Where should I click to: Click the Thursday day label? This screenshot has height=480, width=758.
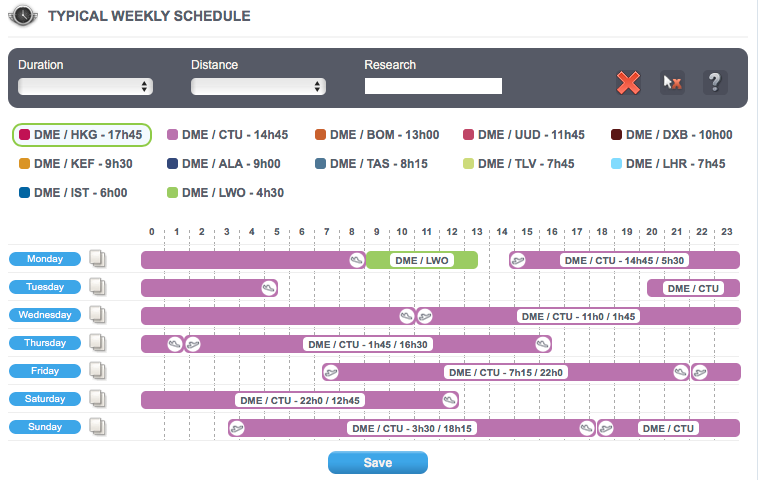pyautogui.click(x=45, y=343)
